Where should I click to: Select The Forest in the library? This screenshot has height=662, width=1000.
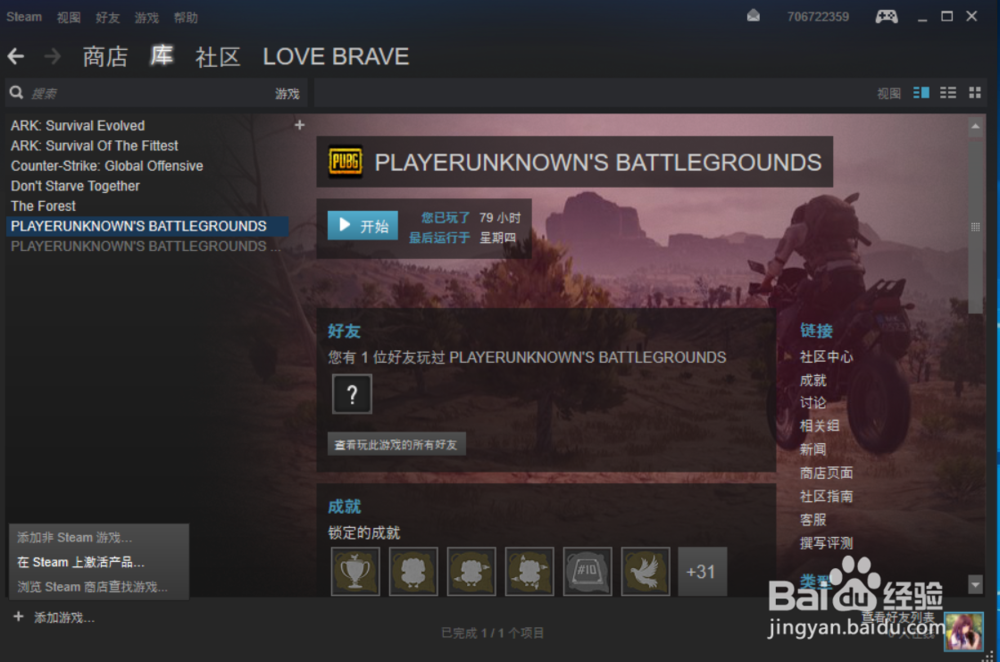43,206
